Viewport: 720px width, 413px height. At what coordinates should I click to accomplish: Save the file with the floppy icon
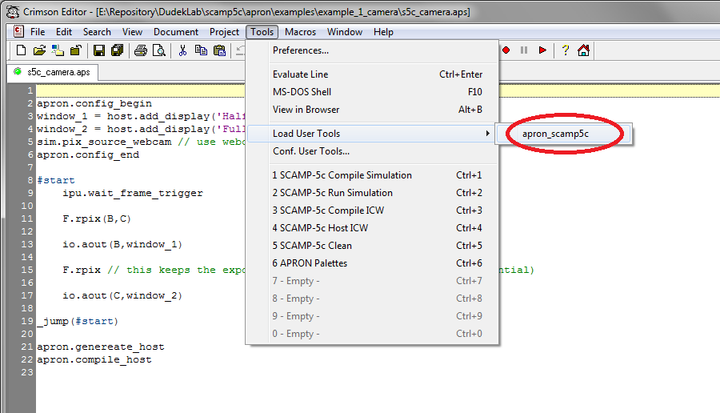pos(99,51)
